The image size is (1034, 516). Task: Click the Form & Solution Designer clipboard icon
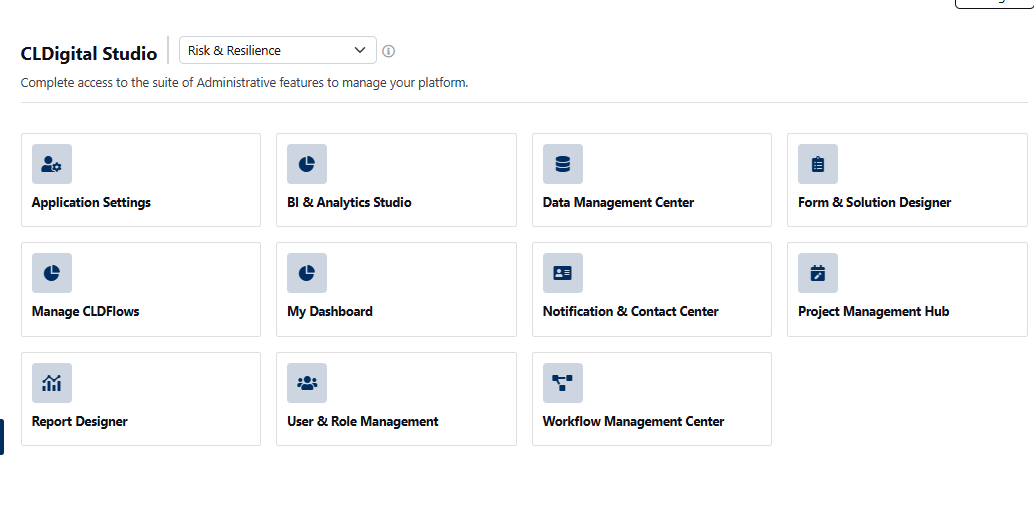pyautogui.click(x=818, y=164)
